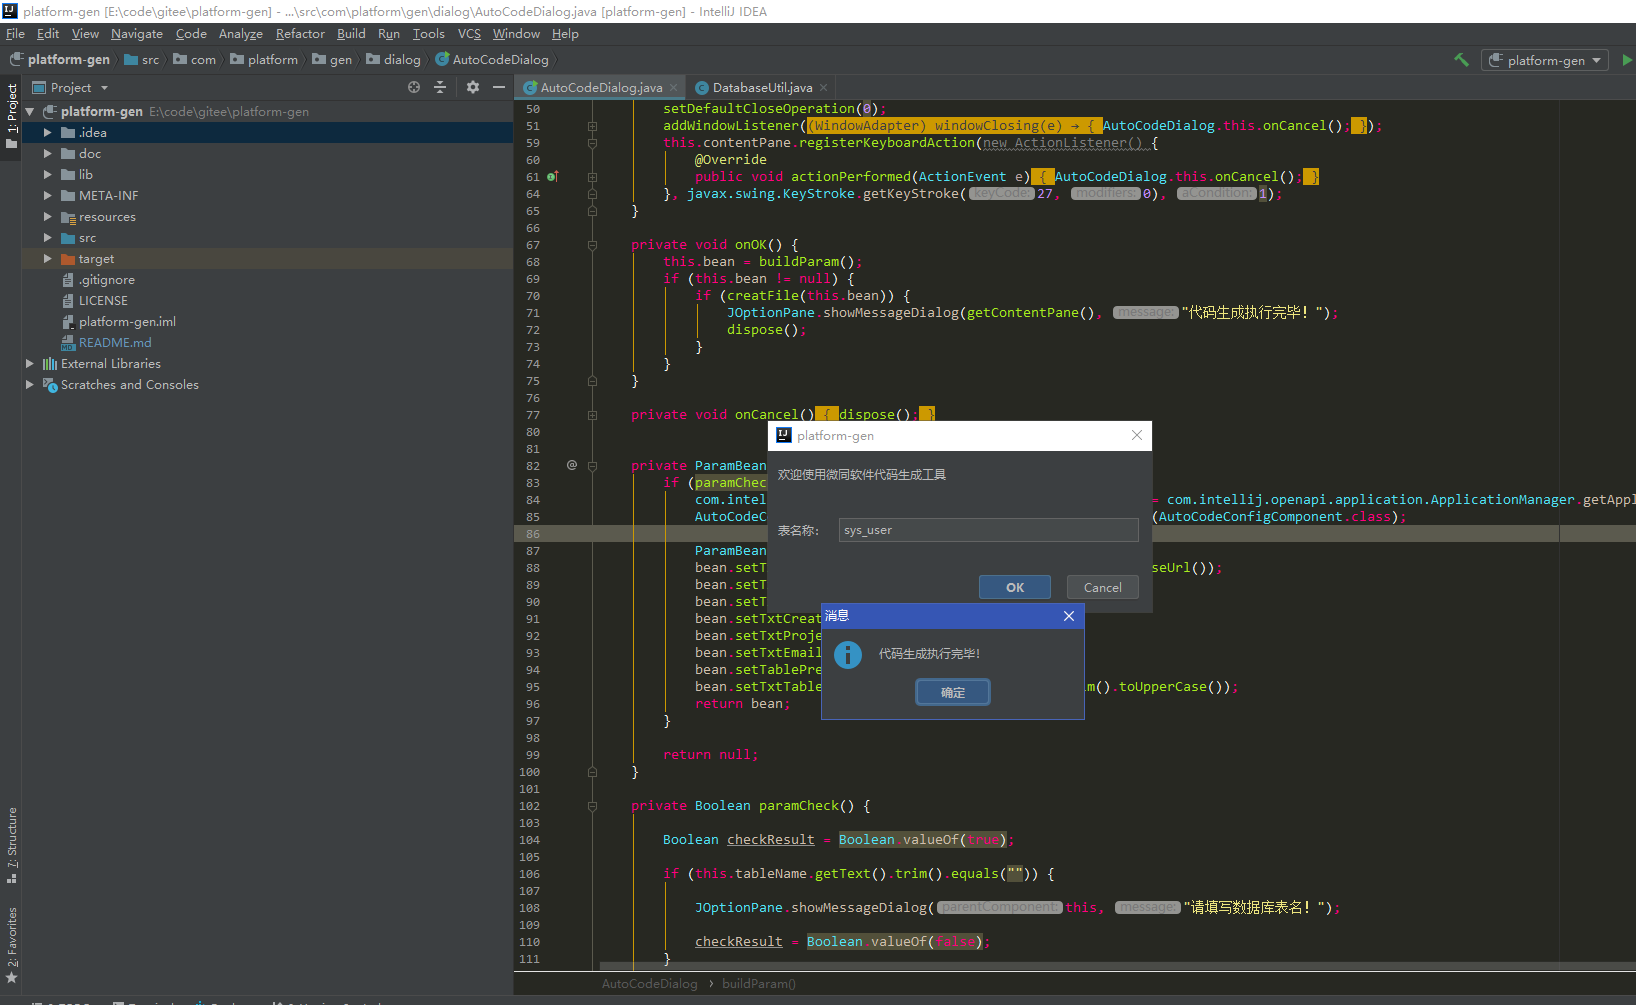Open the Structure tool window side tab

point(11,845)
